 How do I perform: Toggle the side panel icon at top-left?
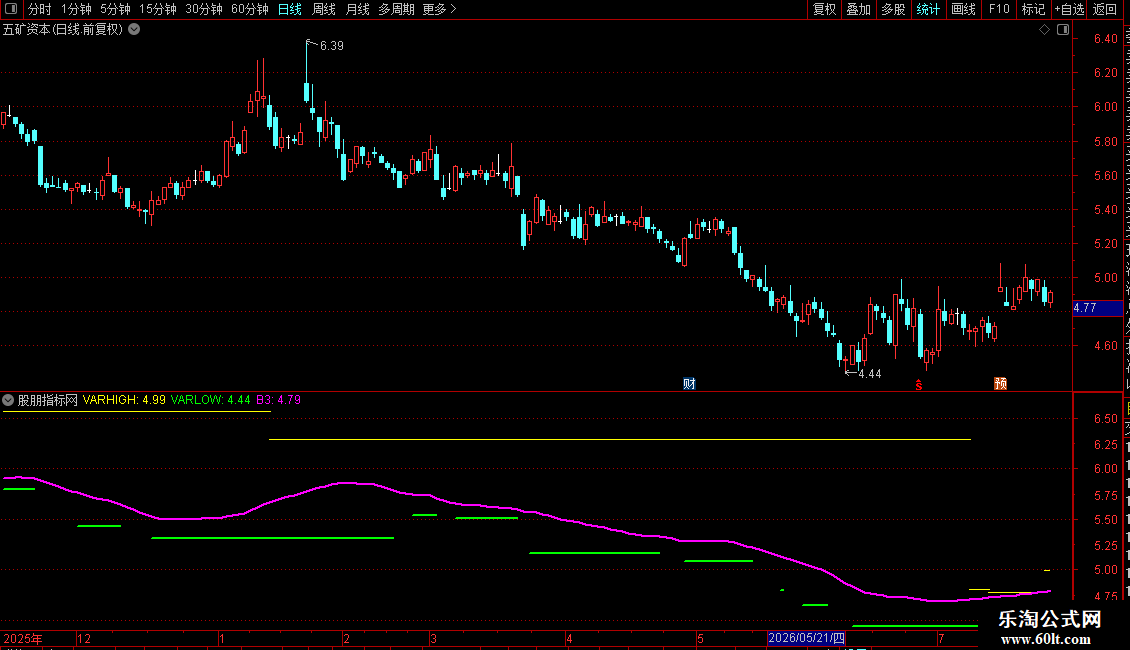click(x=11, y=9)
